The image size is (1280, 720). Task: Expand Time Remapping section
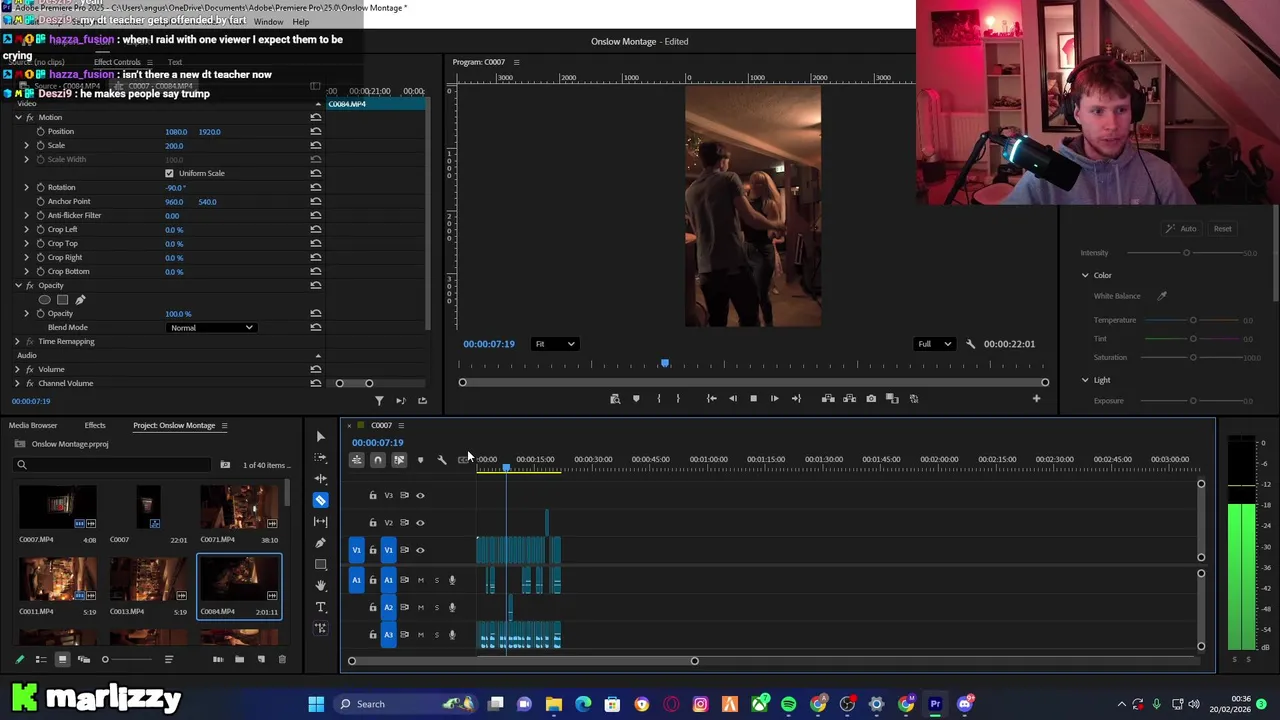(x=17, y=341)
